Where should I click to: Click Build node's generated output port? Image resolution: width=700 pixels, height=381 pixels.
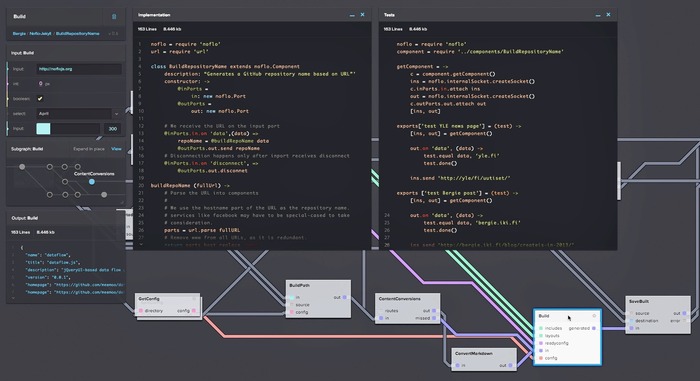tap(594, 328)
